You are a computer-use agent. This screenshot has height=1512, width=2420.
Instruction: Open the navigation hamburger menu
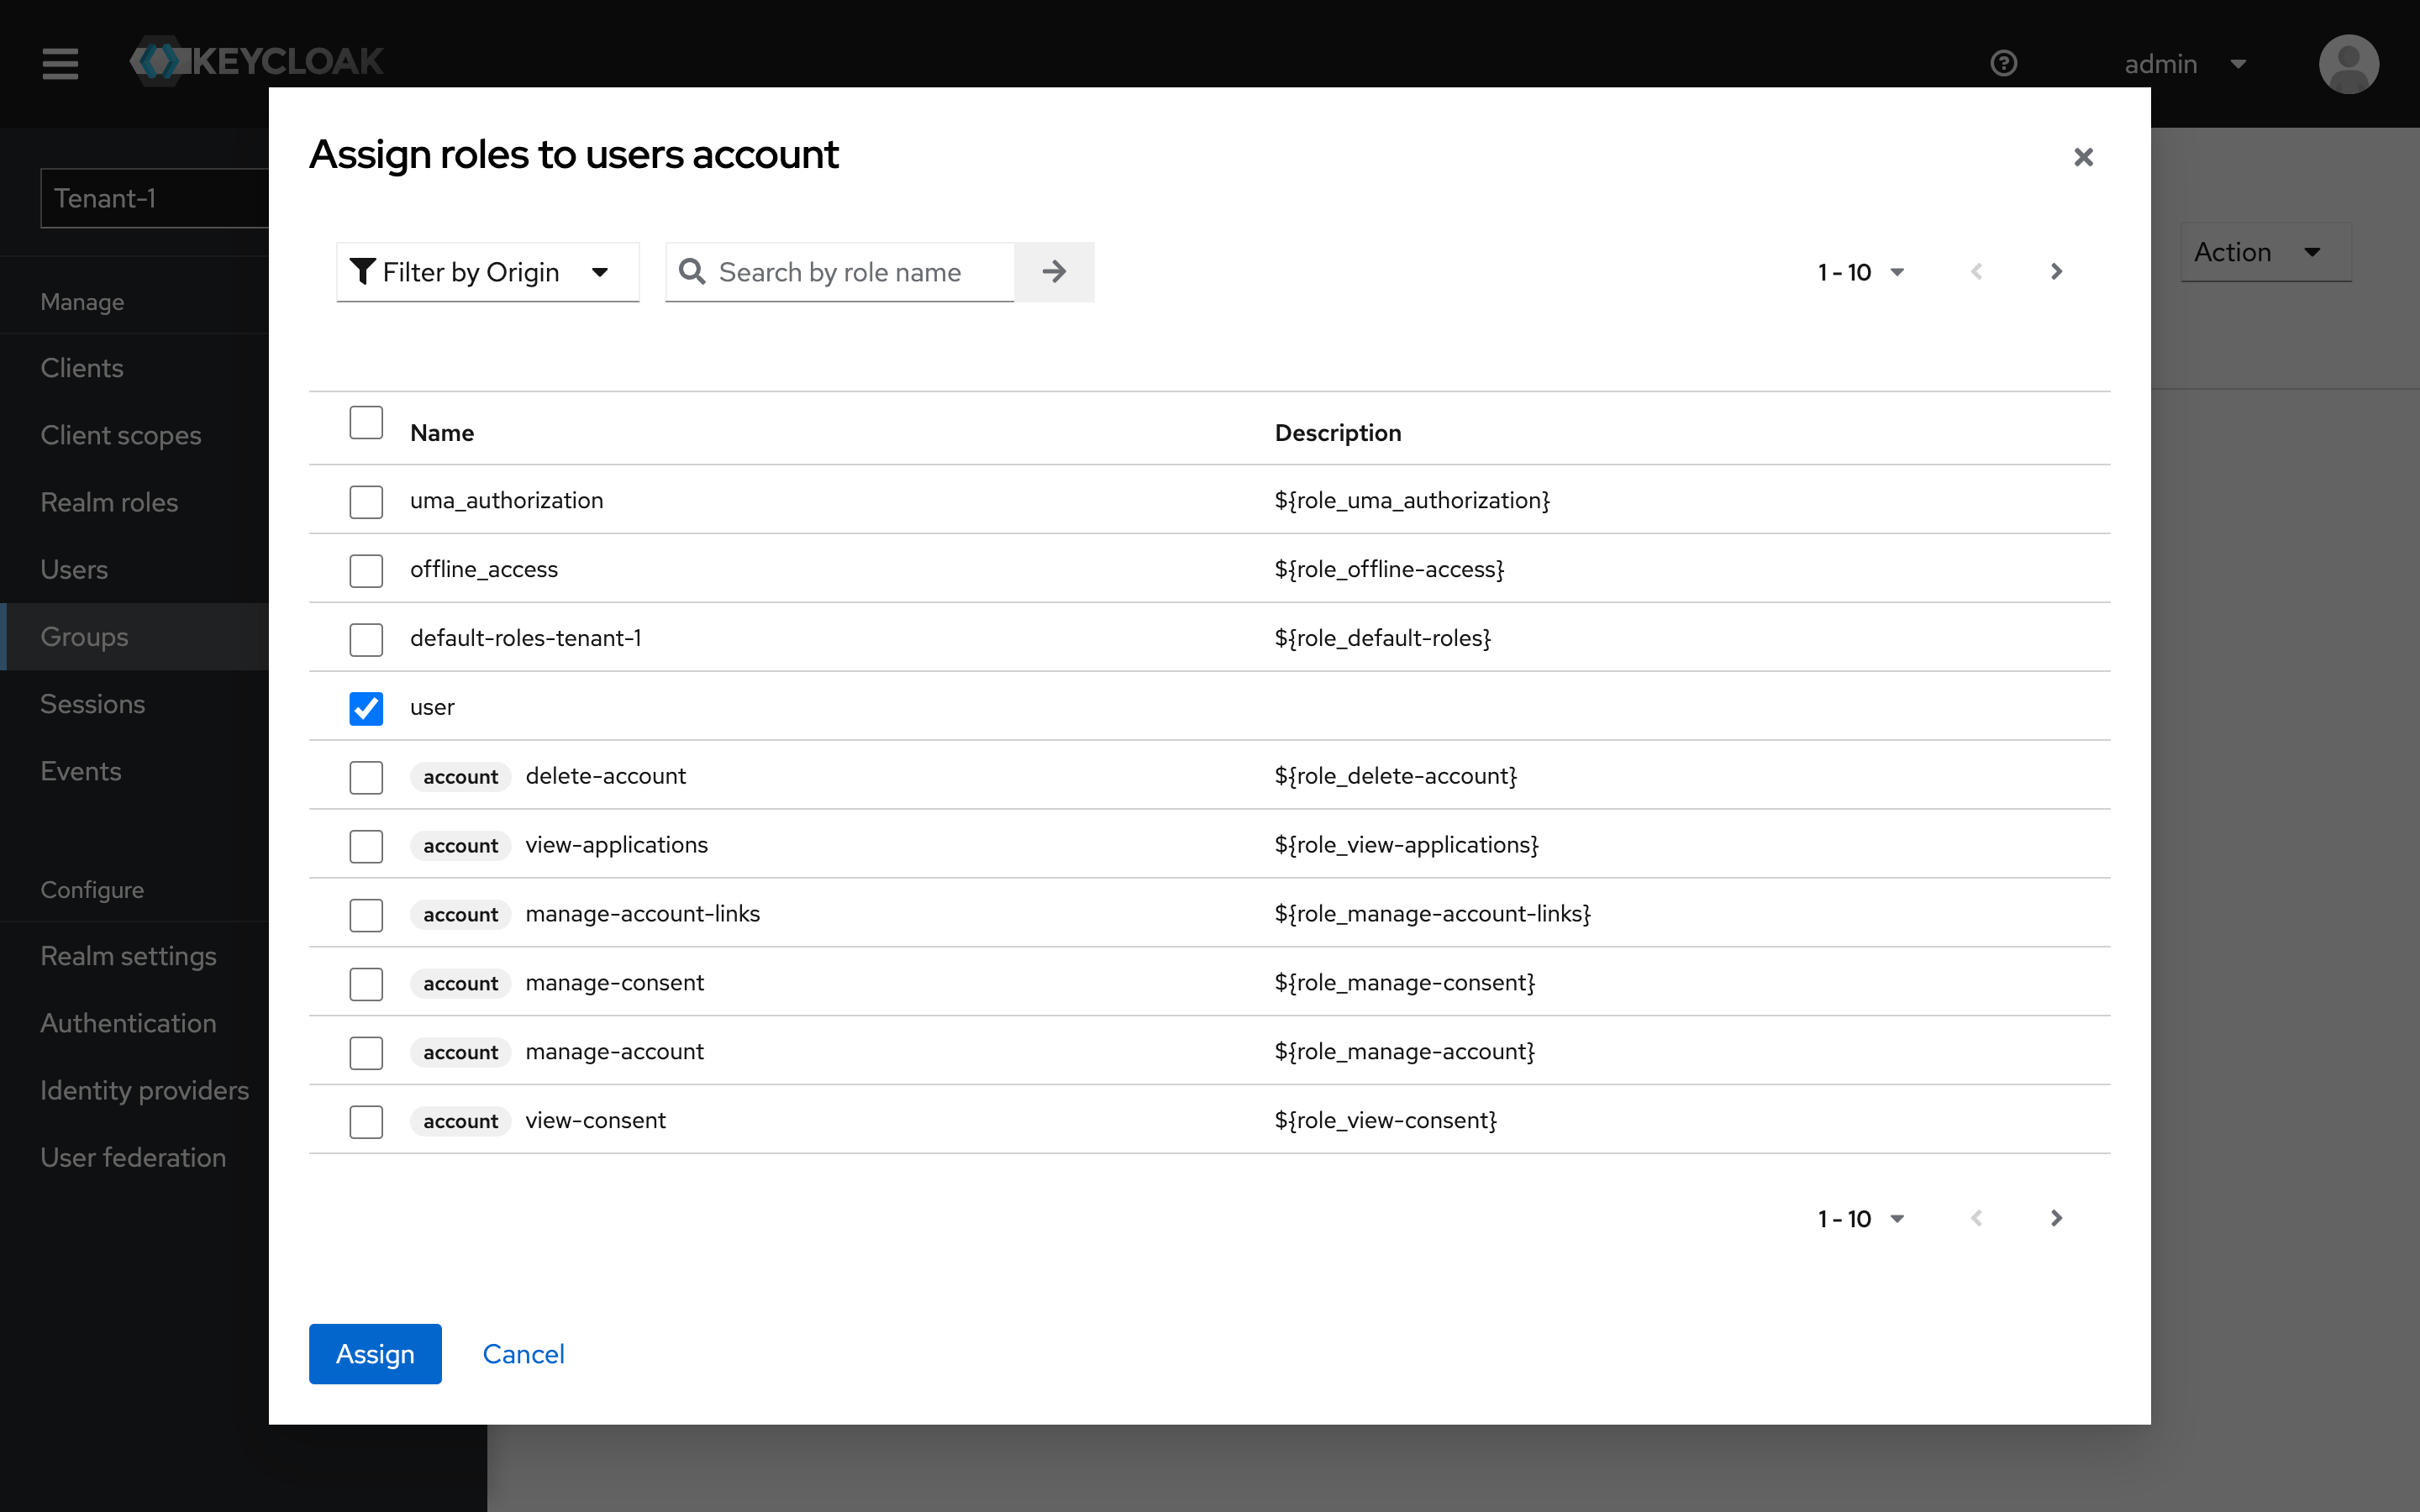59,63
